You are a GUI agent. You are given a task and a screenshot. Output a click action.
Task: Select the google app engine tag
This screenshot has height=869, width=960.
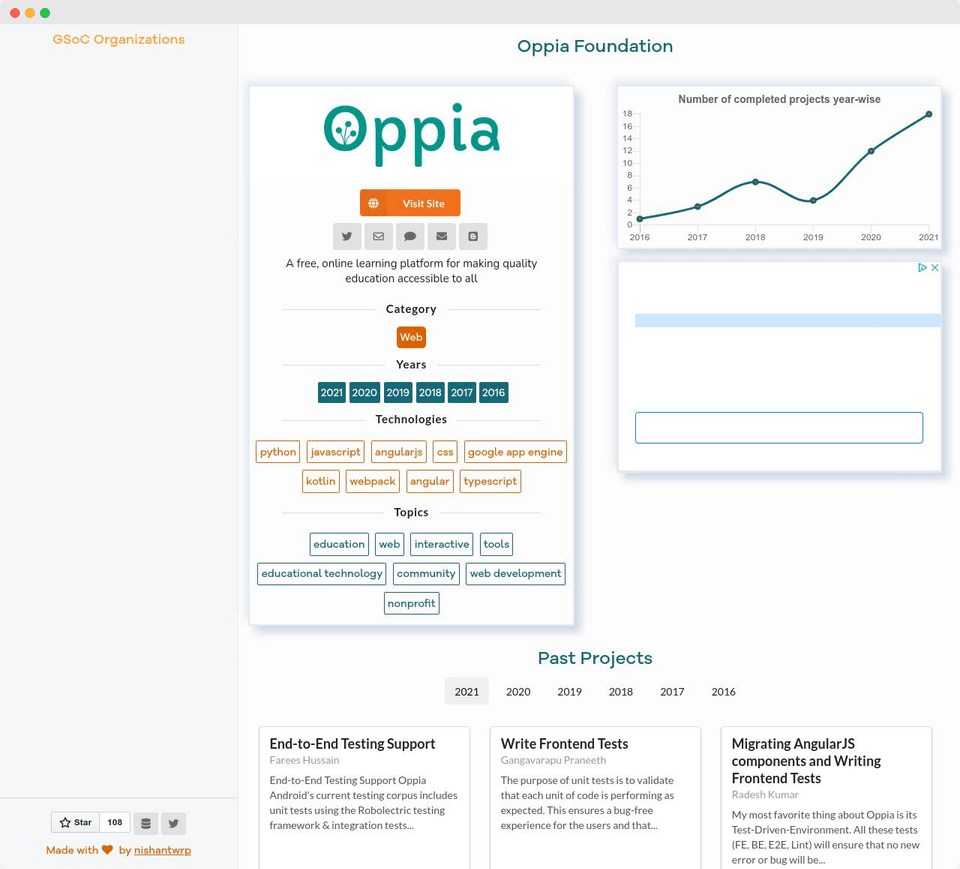click(516, 452)
